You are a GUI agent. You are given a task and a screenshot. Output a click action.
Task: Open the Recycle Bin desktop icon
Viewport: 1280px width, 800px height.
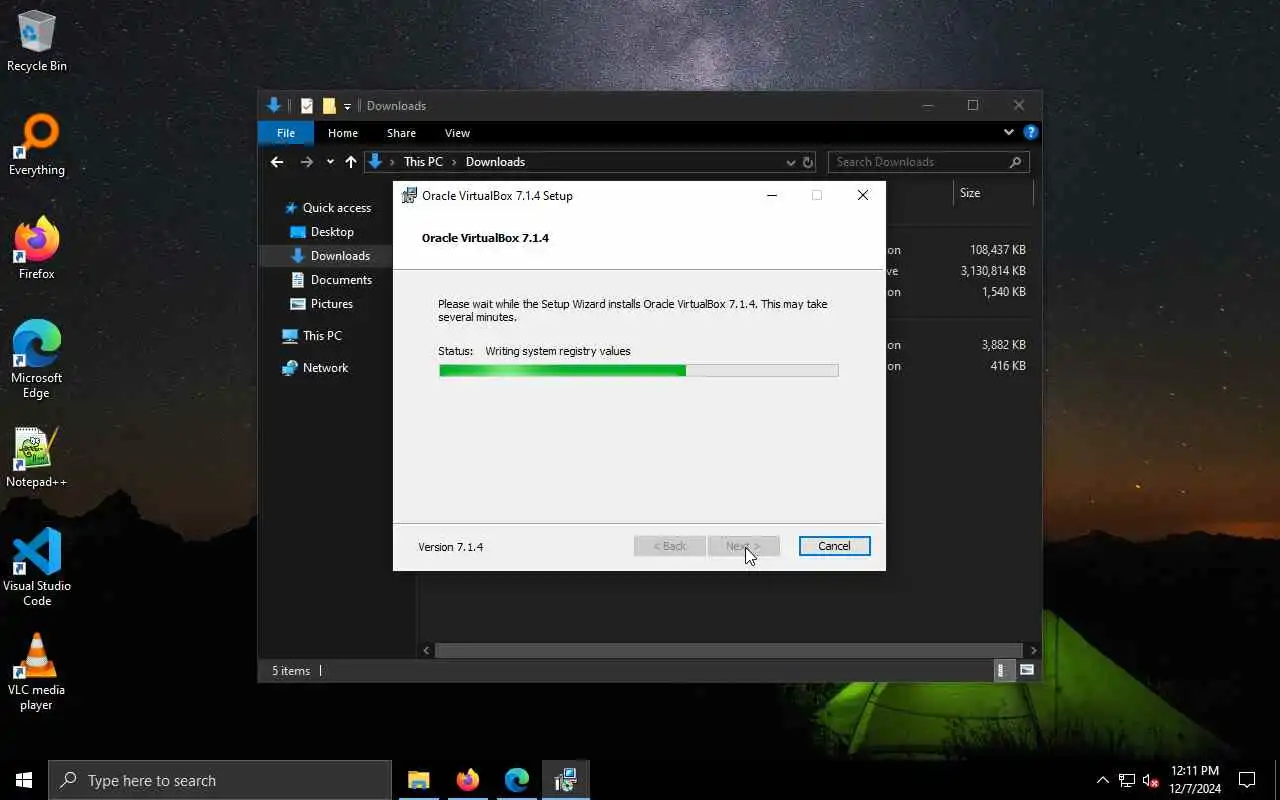click(37, 41)
